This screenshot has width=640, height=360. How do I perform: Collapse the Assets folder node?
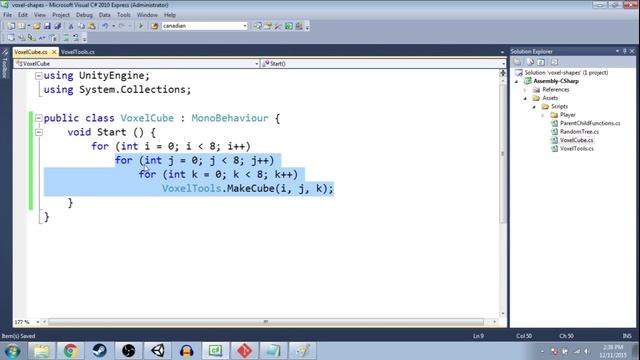[x=526, y=98]
